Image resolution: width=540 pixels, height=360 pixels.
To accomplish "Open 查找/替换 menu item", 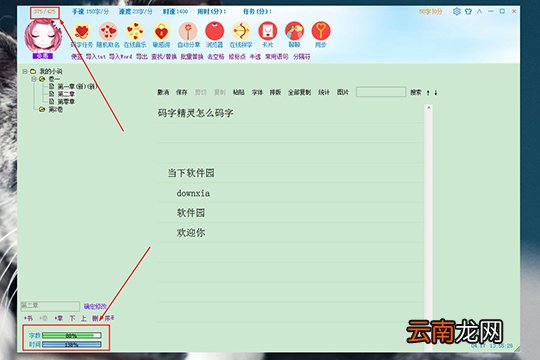I will [164, 56].
